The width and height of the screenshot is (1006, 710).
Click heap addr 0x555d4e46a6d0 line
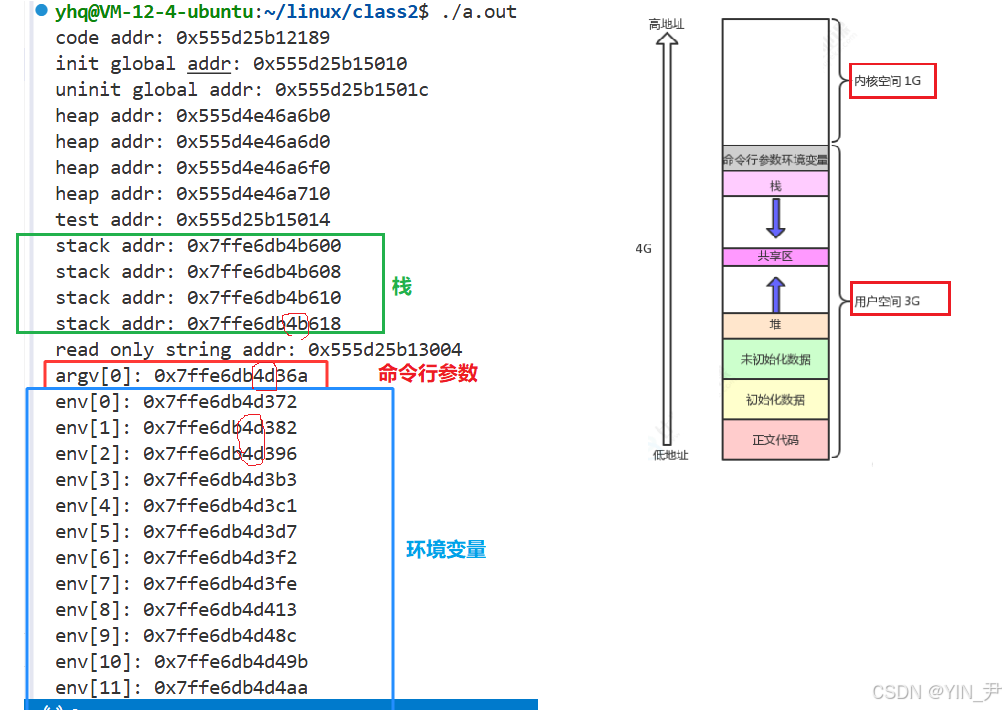coord(192,142)
